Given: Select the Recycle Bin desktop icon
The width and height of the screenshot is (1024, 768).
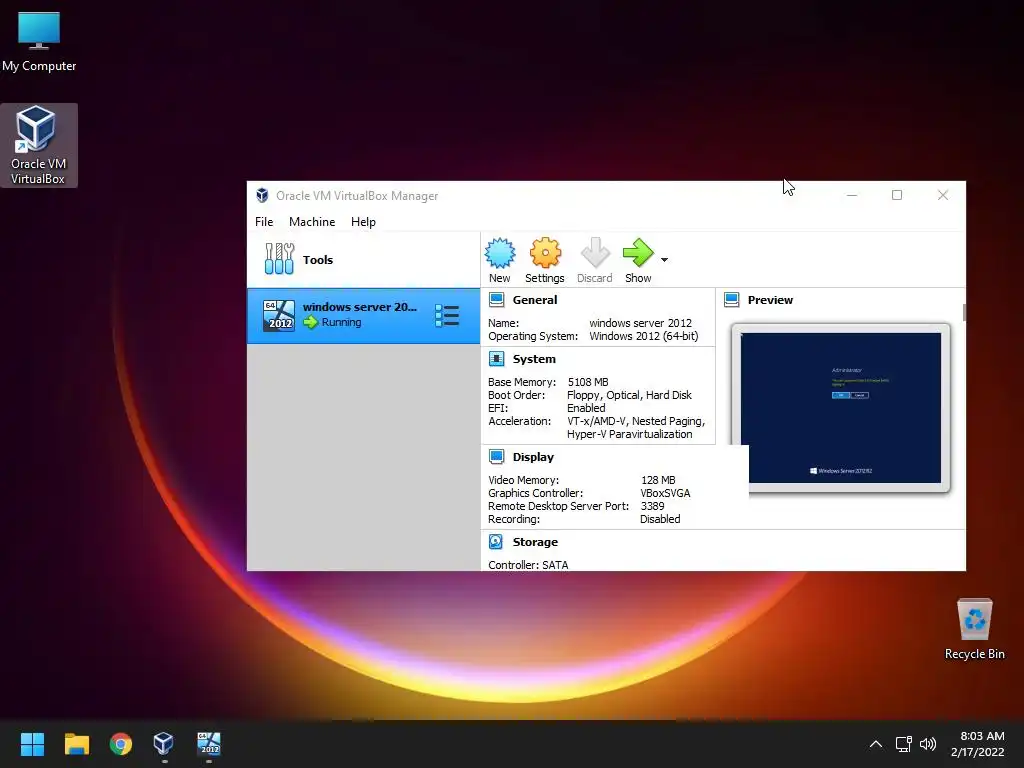Looking at the screenshot, I should pyautogui.click(x=974, y=629).
